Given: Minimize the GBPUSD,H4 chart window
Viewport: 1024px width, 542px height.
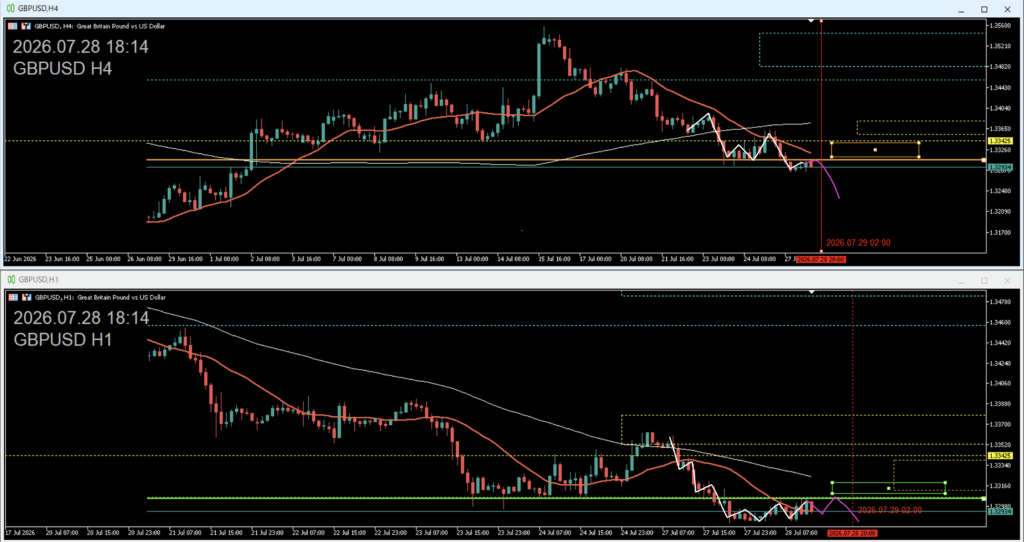Looking at the screenshot, I should pos(961,11).
